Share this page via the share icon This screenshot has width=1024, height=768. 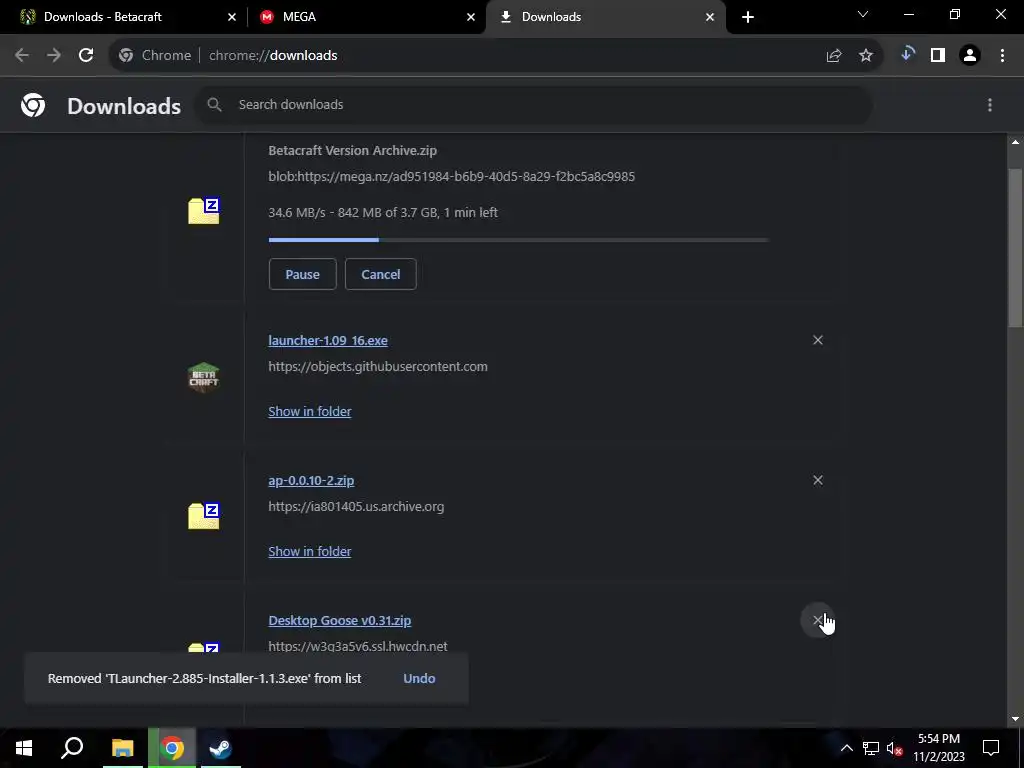(x=833, y=56)
